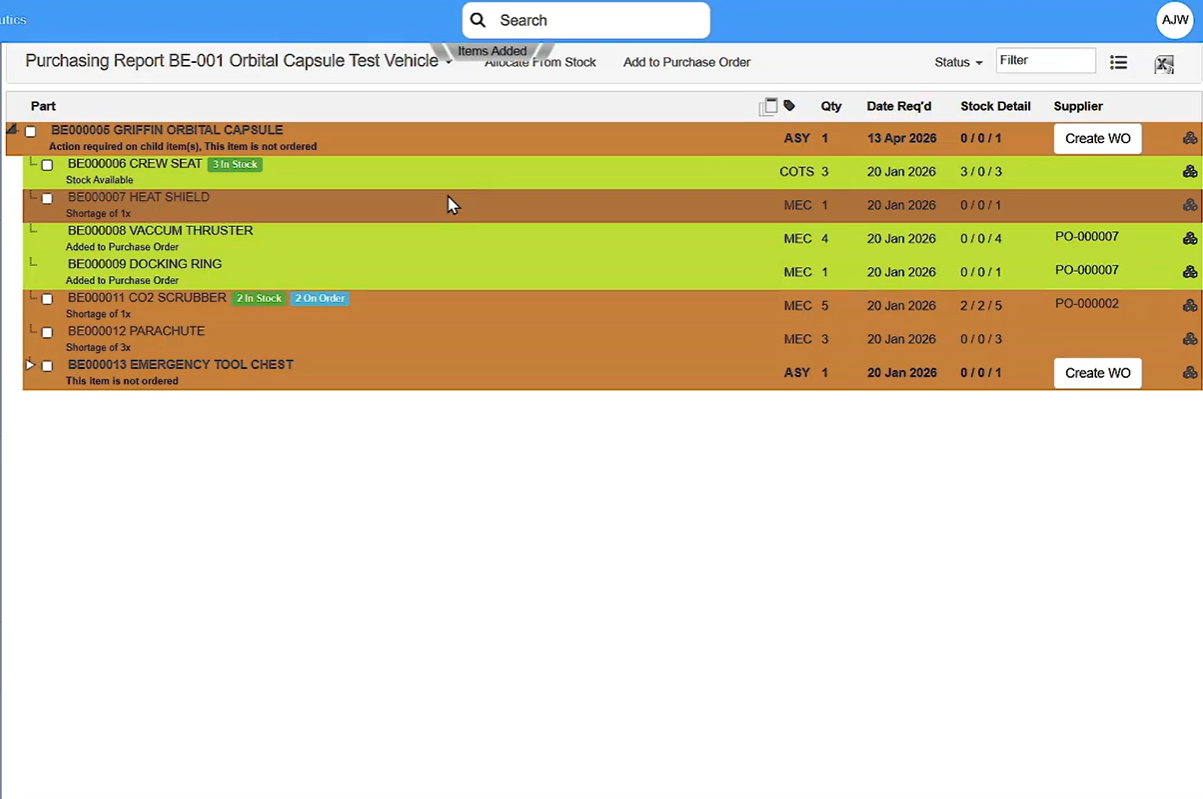The image size is (1203, 799).
Task: Create WO for Griffin Orbital Capsule
Action: tap(1097, 139)
